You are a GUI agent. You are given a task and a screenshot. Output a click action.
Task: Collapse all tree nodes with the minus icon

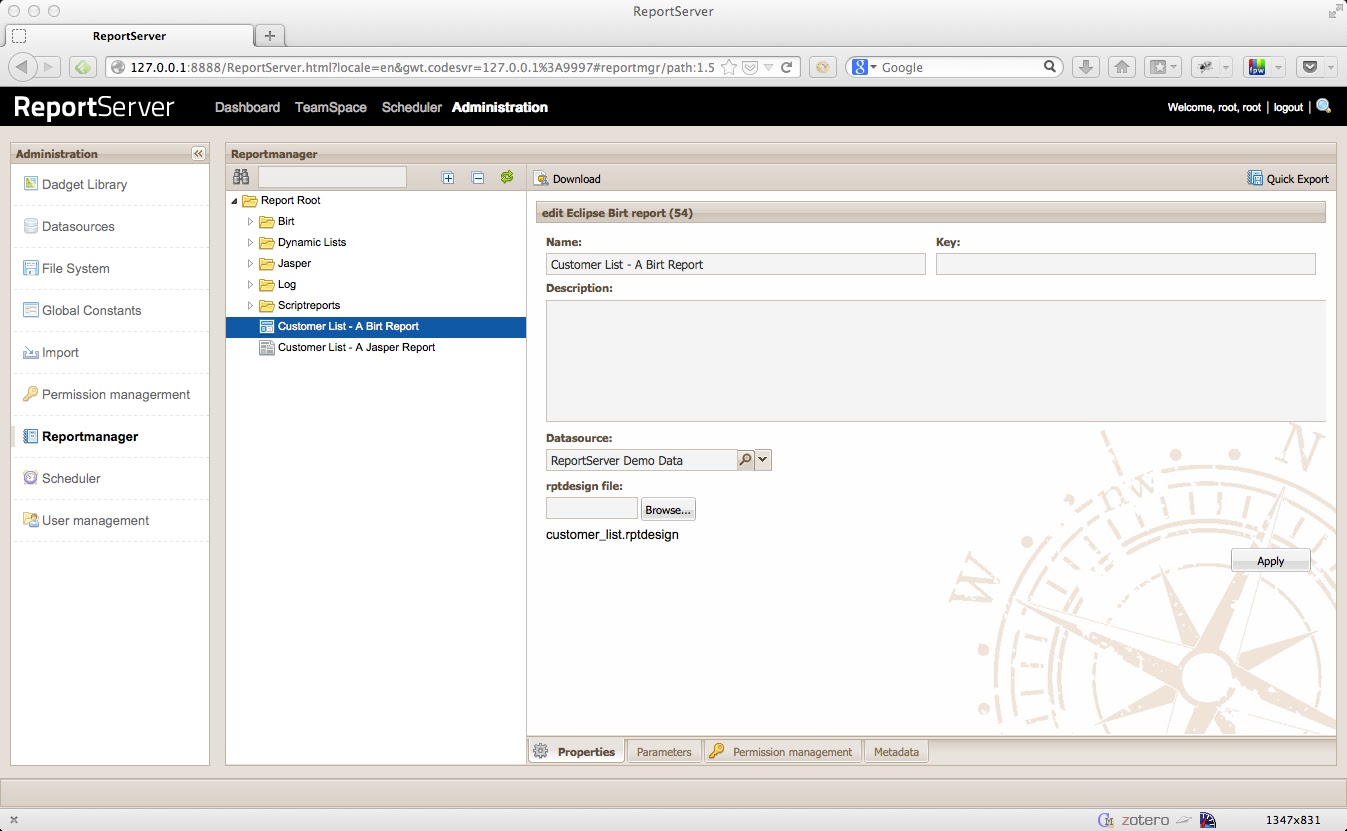coord(478,178)
